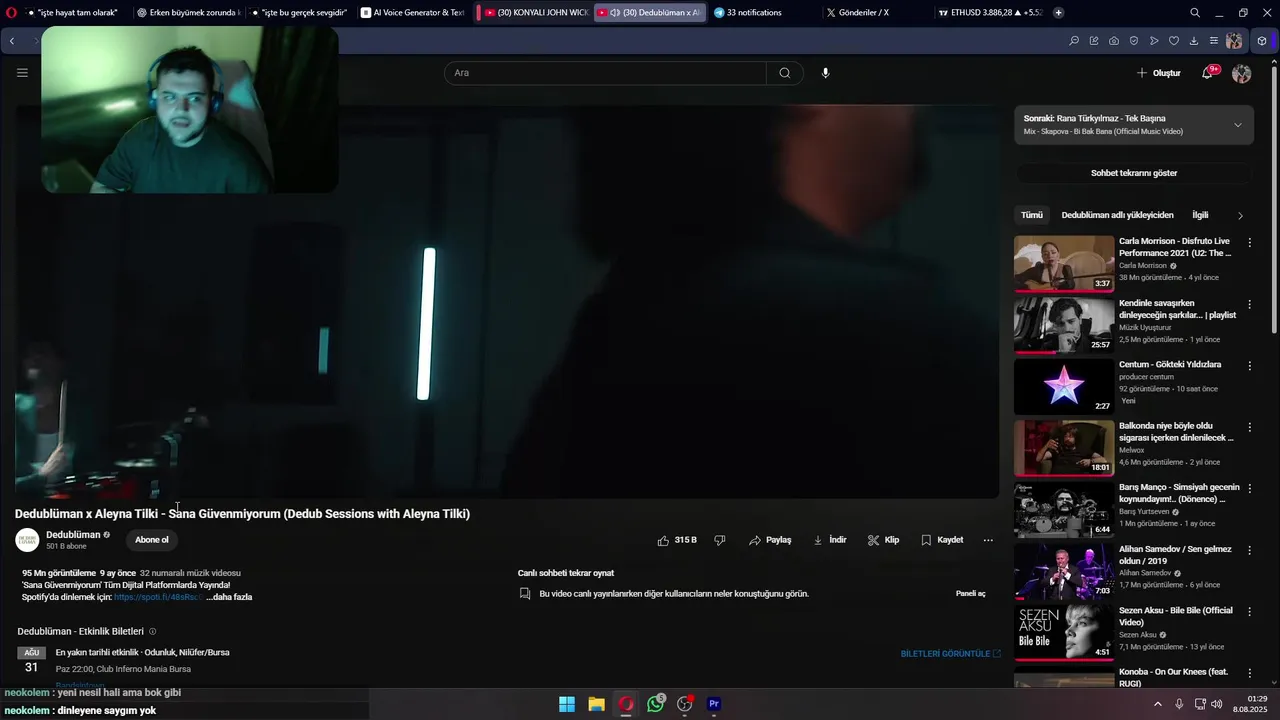Open the YouTube notifications bell
This screenshot has width=1280, height=720.
pos(1207,73)
